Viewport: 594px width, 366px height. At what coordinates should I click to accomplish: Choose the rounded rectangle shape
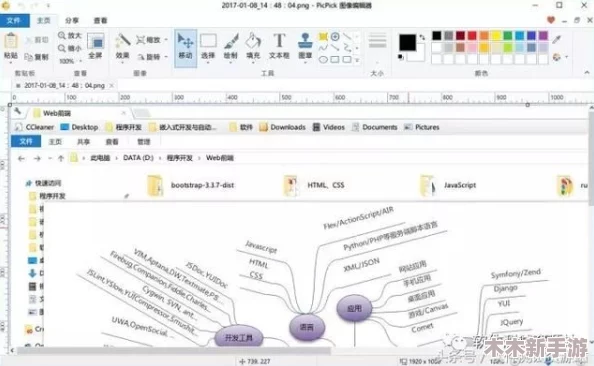coord(347,59)
